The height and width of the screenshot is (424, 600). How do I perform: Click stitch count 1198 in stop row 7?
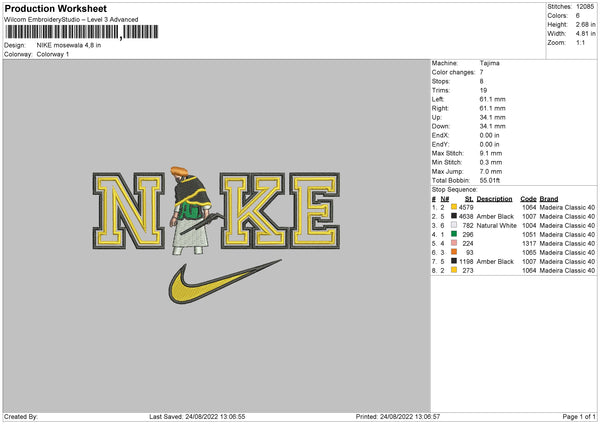point(466,261)
